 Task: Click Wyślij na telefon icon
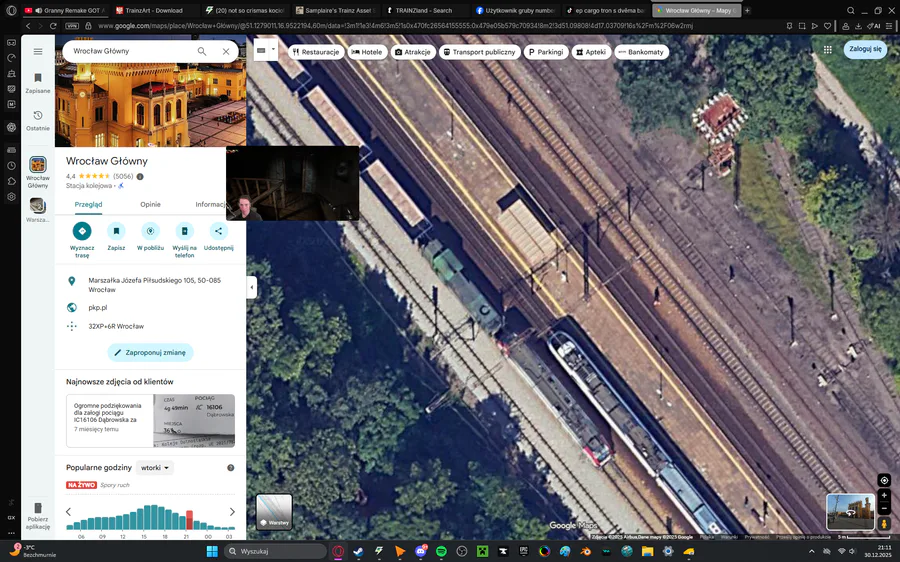point(184,231)
